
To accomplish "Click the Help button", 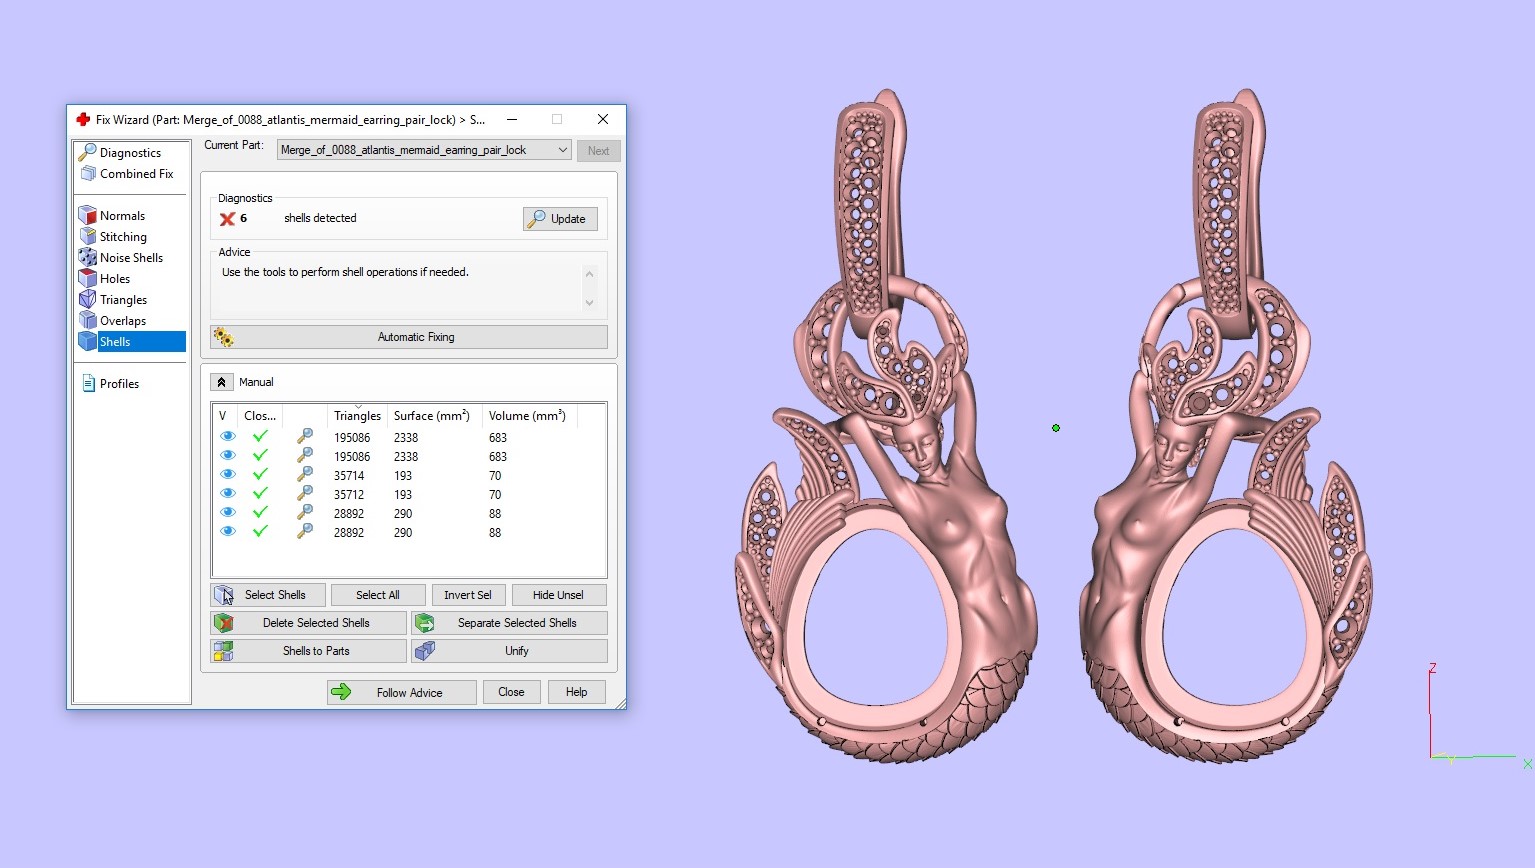I will (577, 692).
